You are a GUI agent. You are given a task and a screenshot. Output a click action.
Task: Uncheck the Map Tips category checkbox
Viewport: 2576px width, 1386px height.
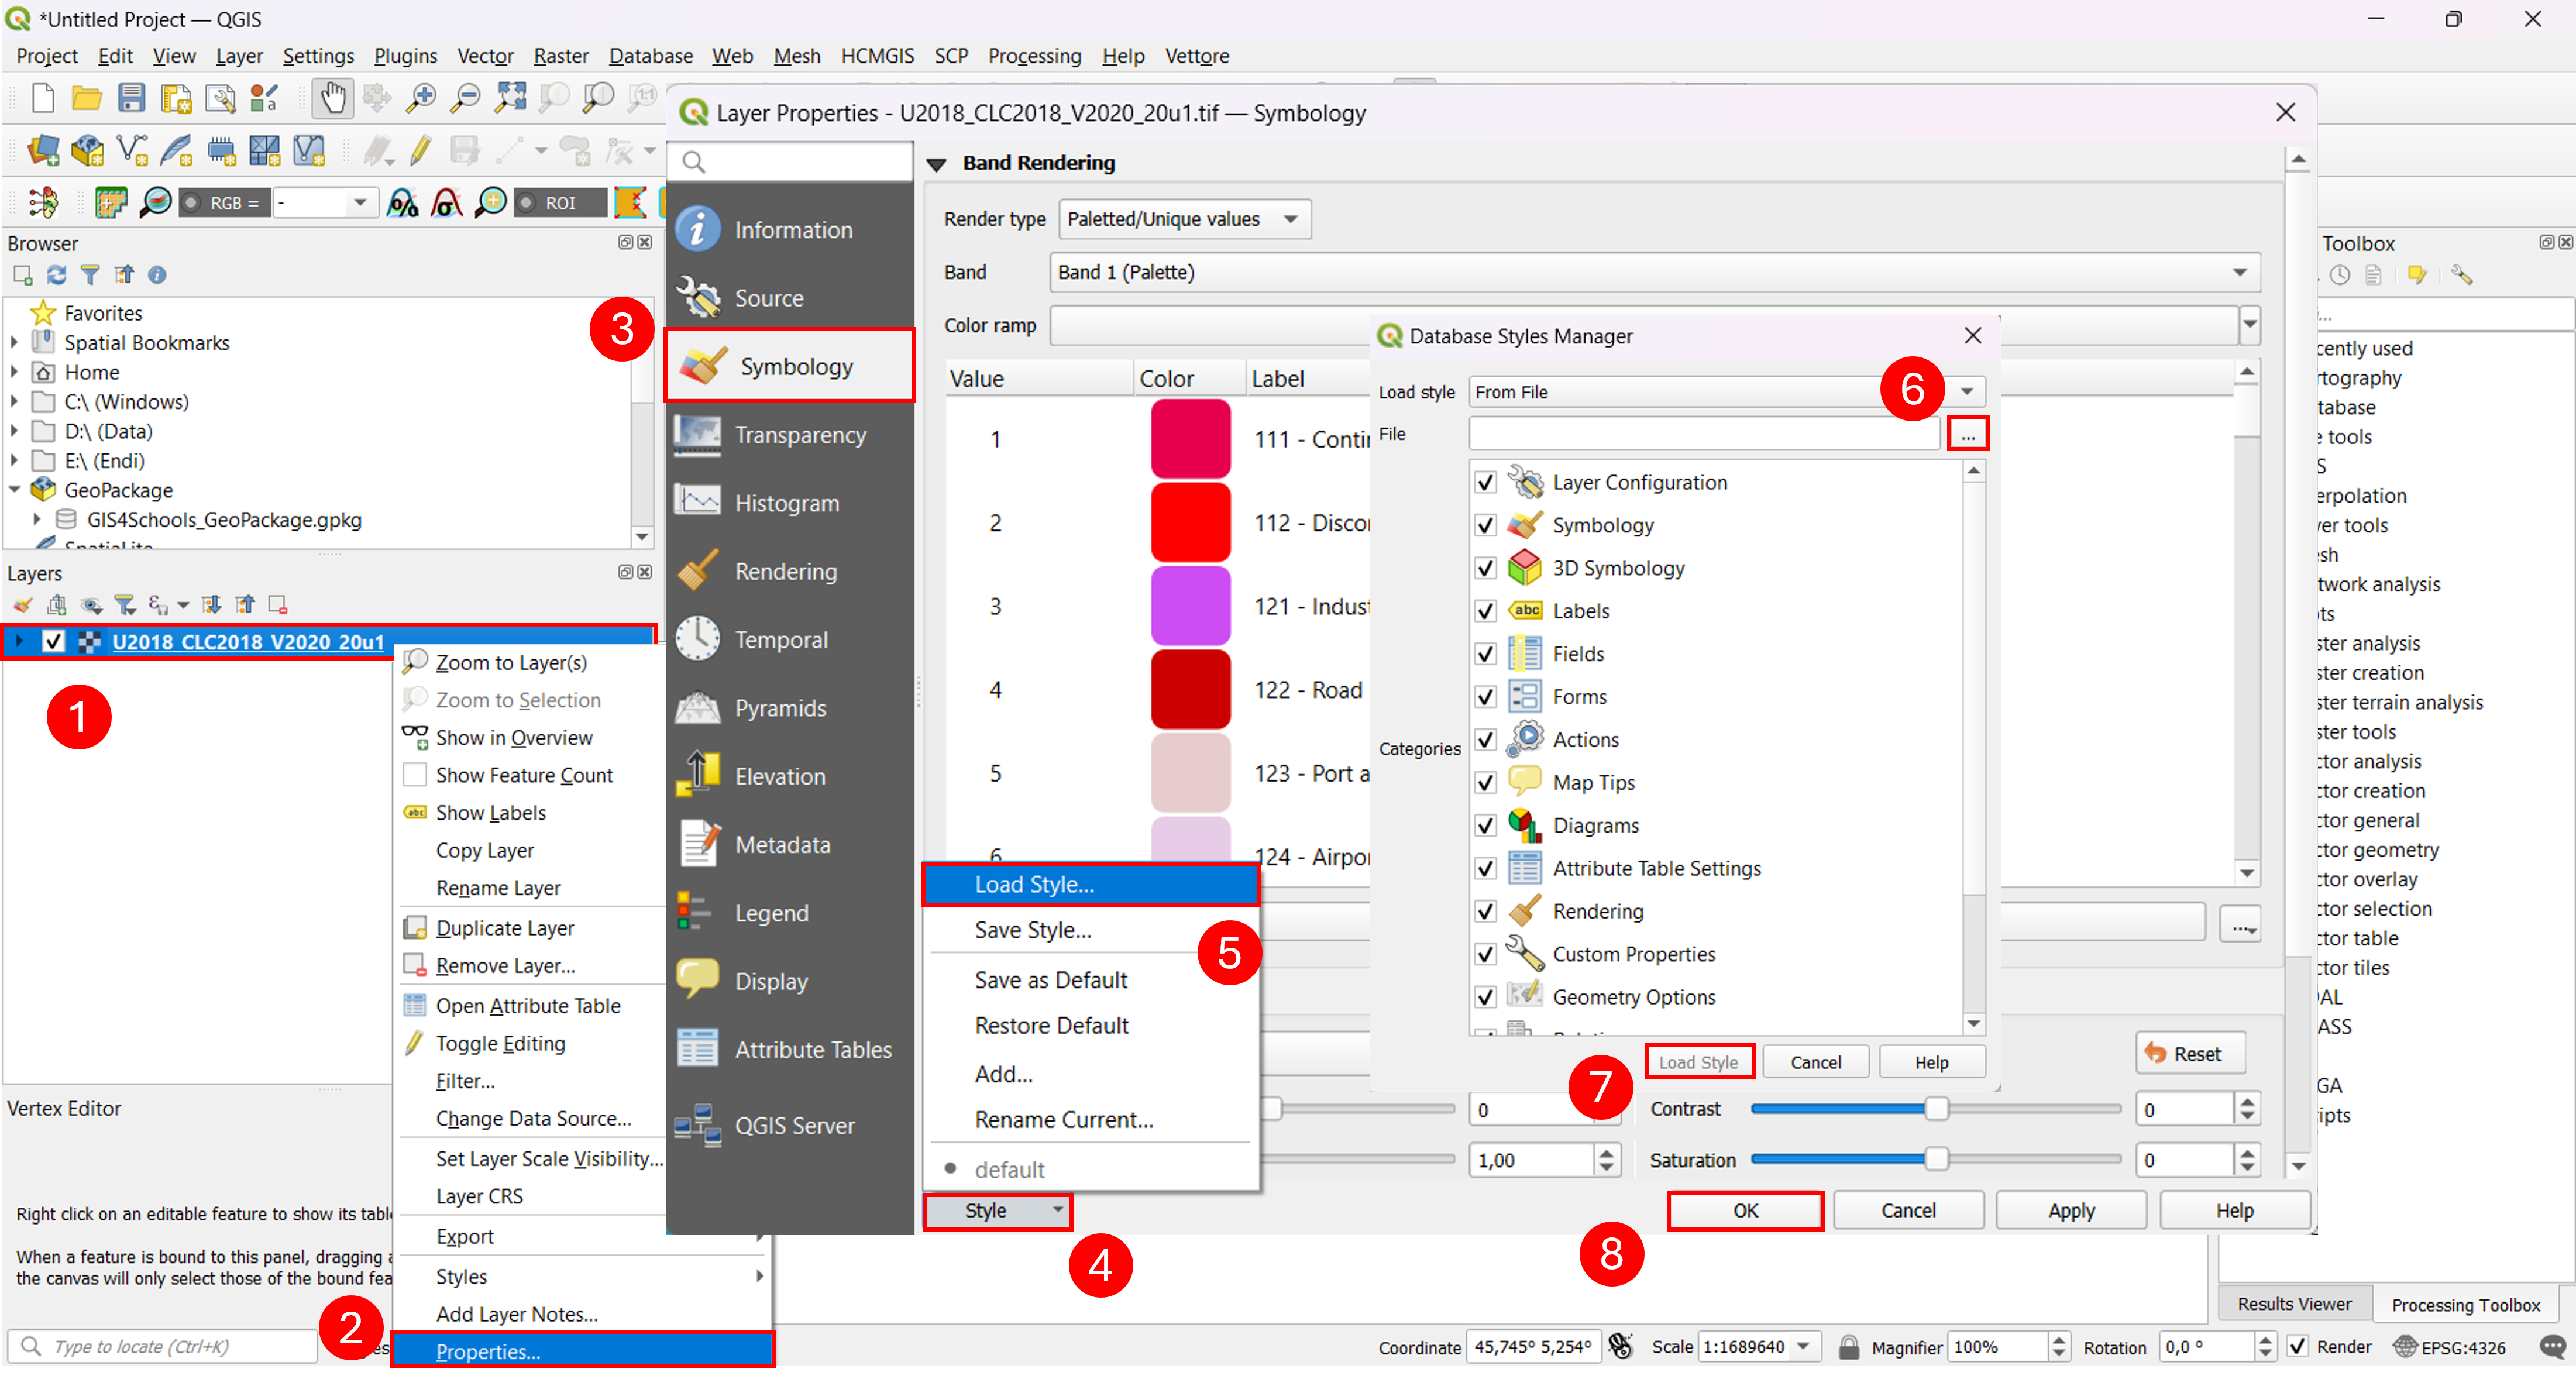[x=1485, y=783]
